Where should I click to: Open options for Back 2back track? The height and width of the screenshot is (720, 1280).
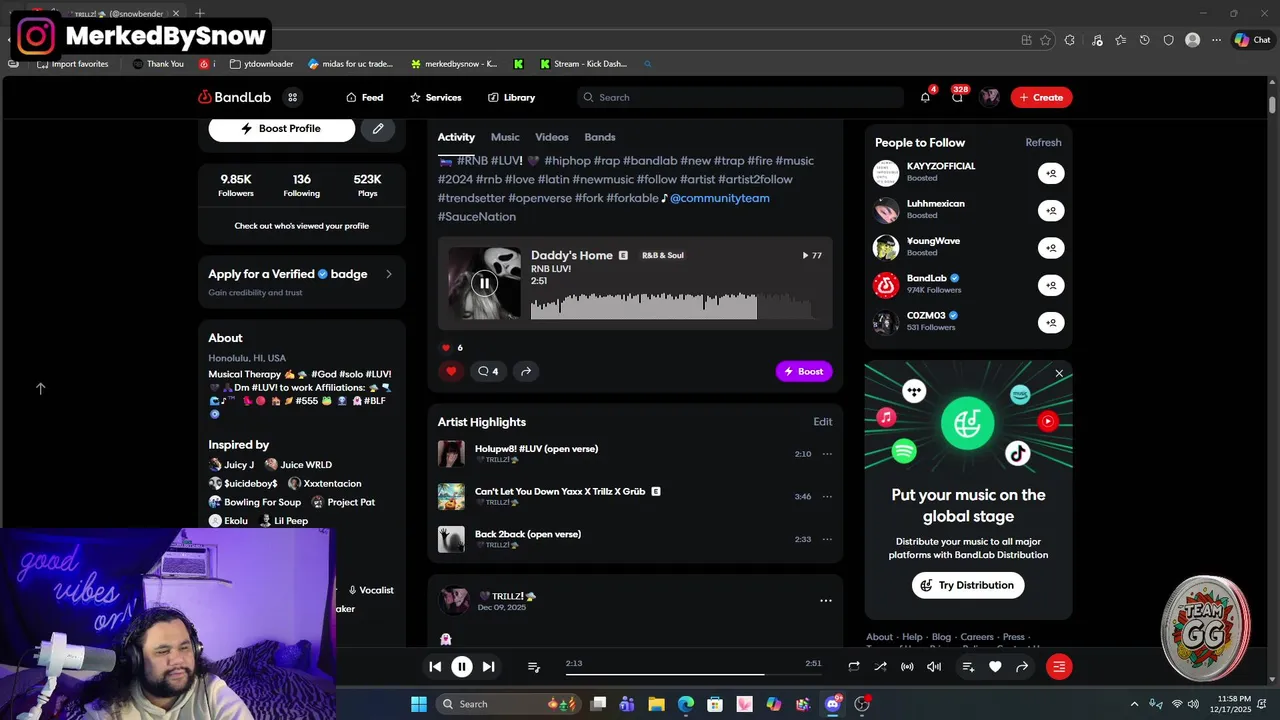click(x=827, y=539)
